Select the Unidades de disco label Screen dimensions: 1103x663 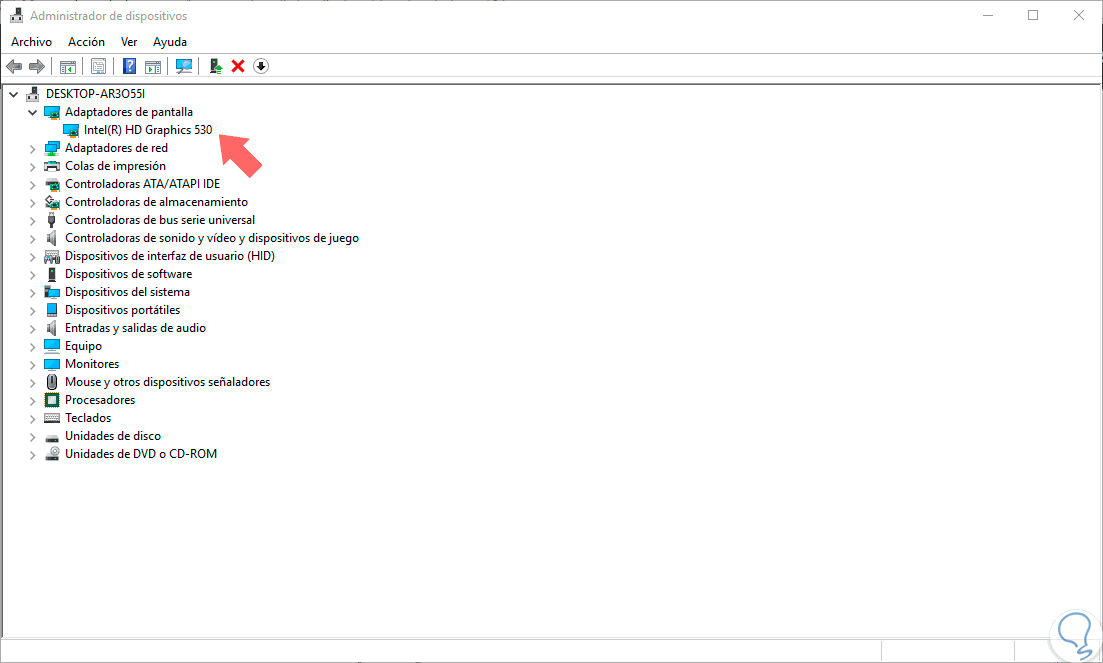coord(113,436)
